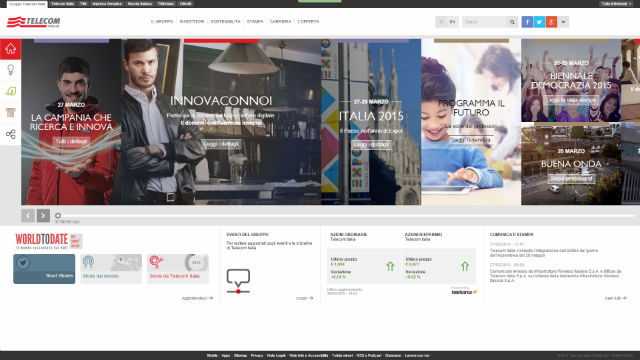Switch language to EN
This screenshot has height=360, width=640.
coord(452,22)
